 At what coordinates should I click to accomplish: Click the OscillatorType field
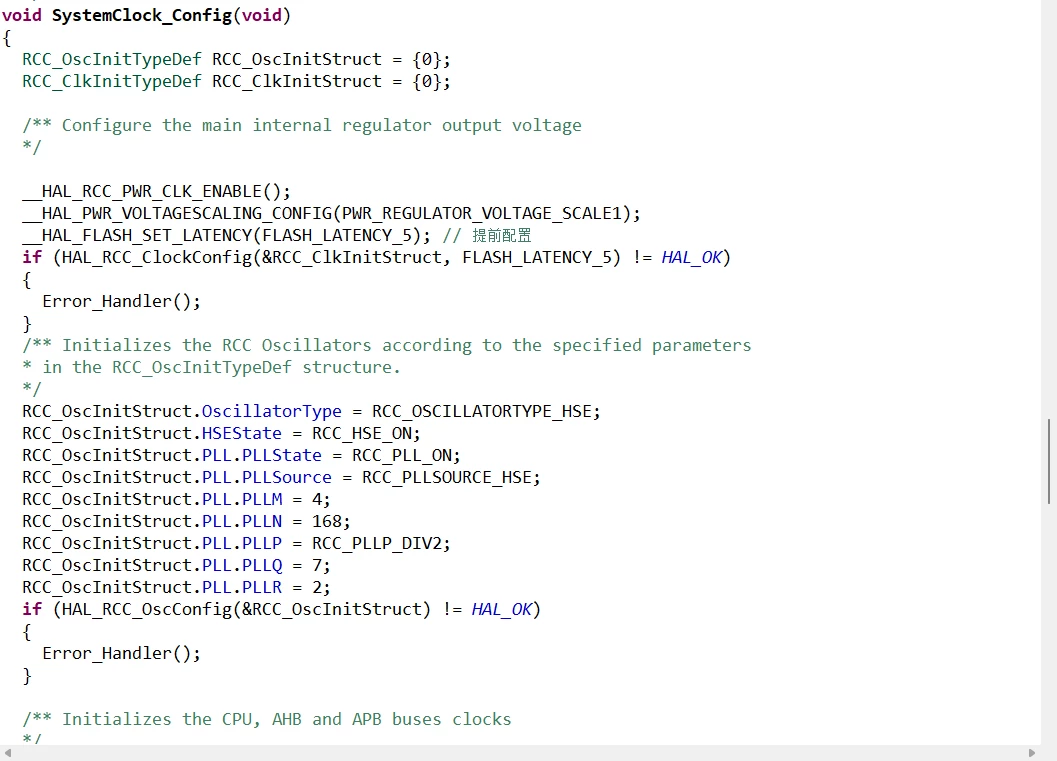click(272, 411)
